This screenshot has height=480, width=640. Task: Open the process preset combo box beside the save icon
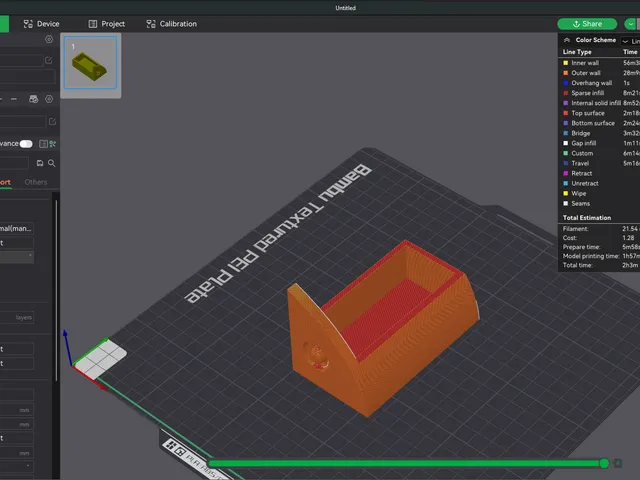(14, 163)
